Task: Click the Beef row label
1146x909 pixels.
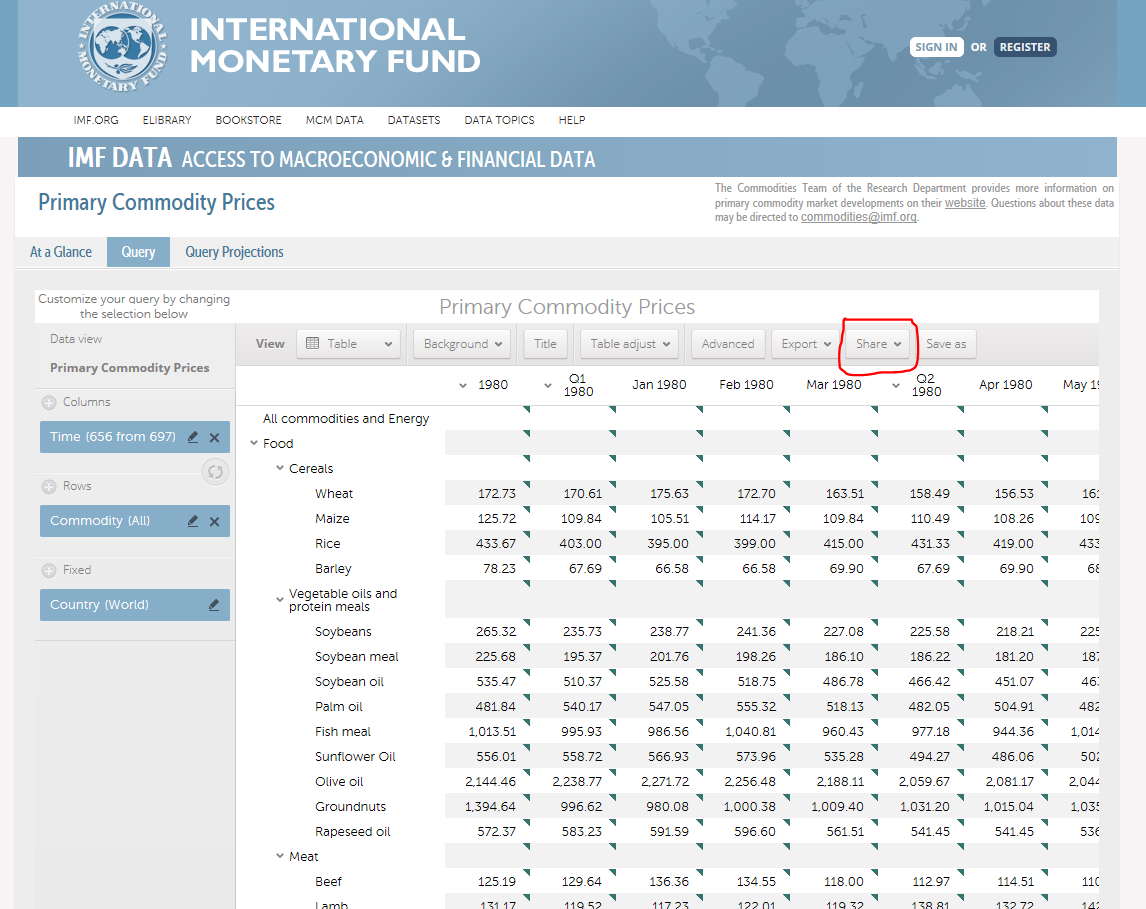Action: [x=329, y=882]
